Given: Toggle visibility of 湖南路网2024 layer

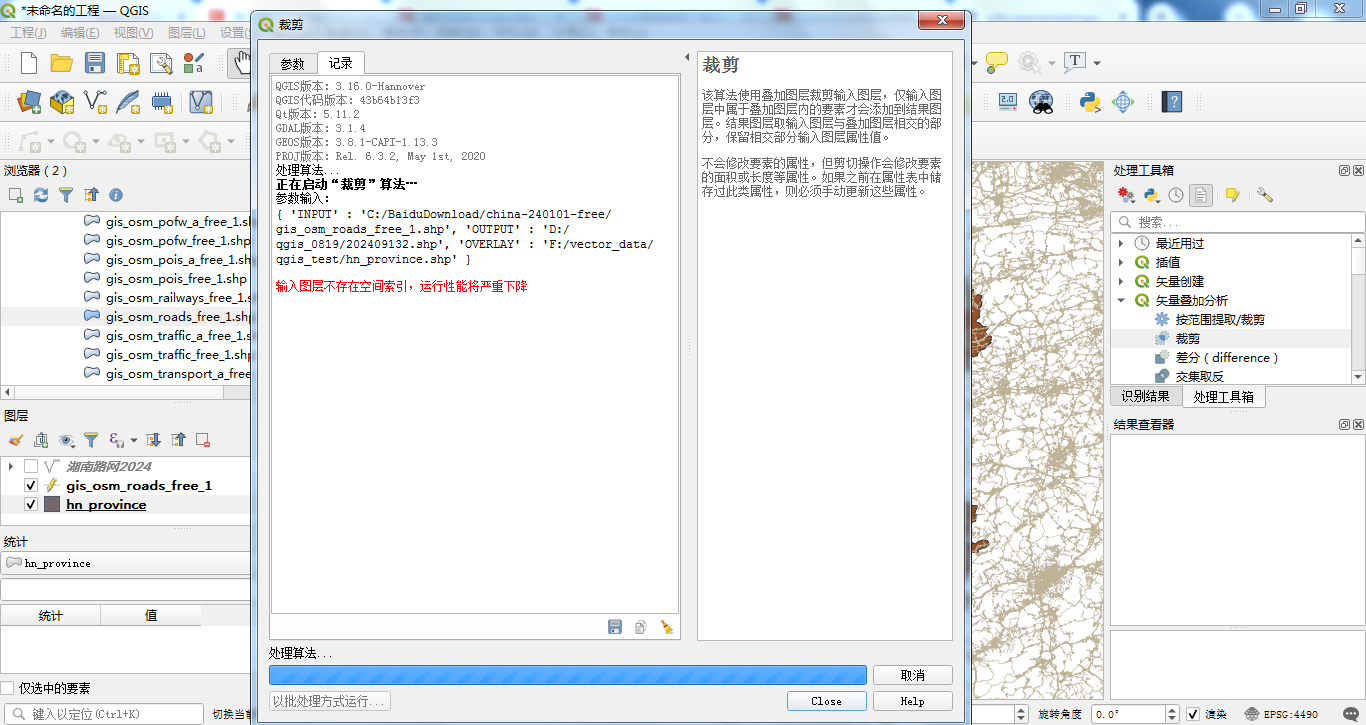Looking at the screenshot, I should (31, 466).
